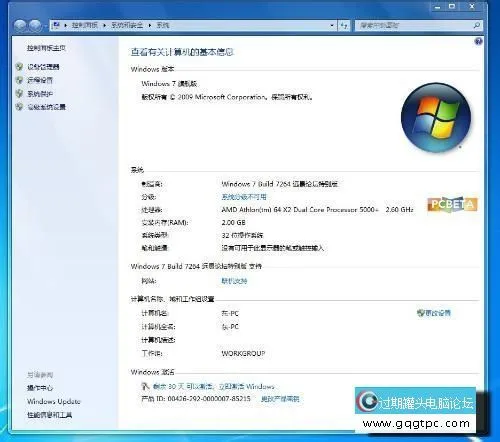
Task: Click the 系统分级不可用 rating link
Action: point(244,197)
